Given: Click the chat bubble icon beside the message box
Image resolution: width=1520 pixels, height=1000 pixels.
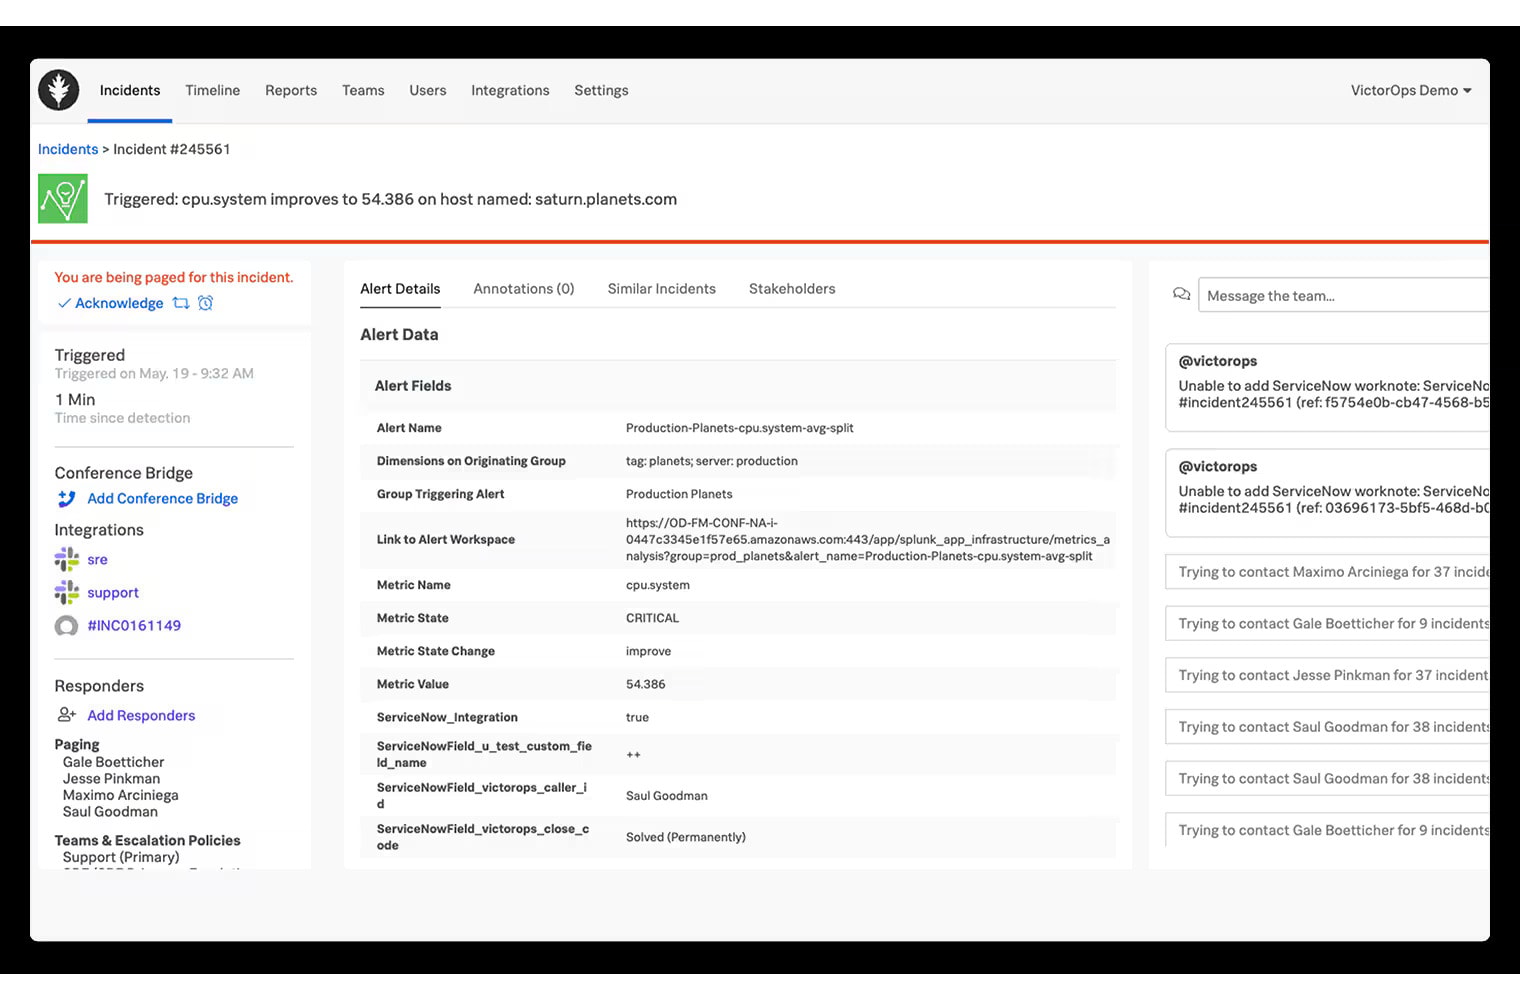Looking at the screenshot, I should point(1181,294).
